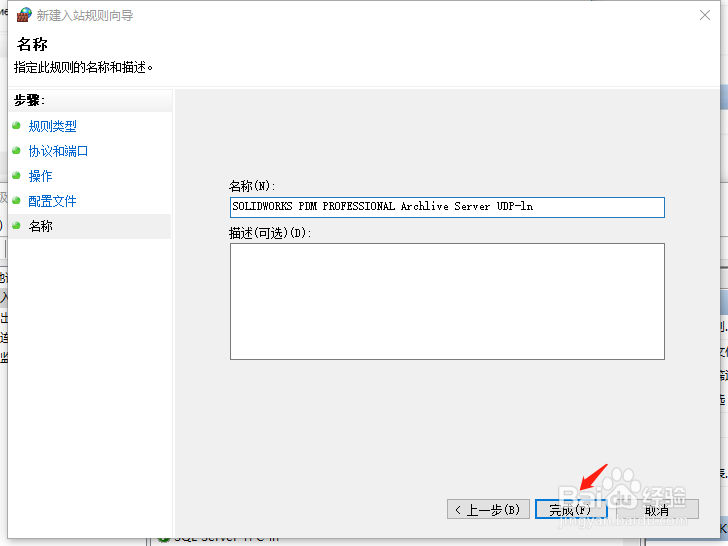Click the green bullet beside 协议和端口
Image resolution: width=728 pixels, height=546 pixels.
pyautogui.click(x=16, y=150)
